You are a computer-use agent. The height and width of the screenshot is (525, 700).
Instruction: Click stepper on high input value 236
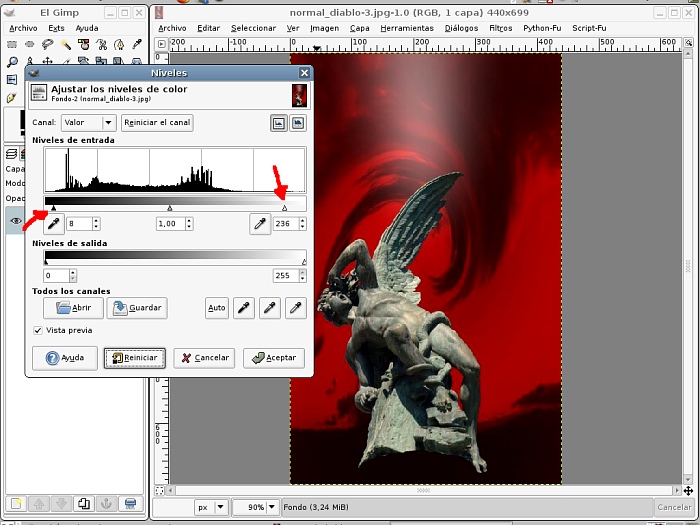[303, 224]
